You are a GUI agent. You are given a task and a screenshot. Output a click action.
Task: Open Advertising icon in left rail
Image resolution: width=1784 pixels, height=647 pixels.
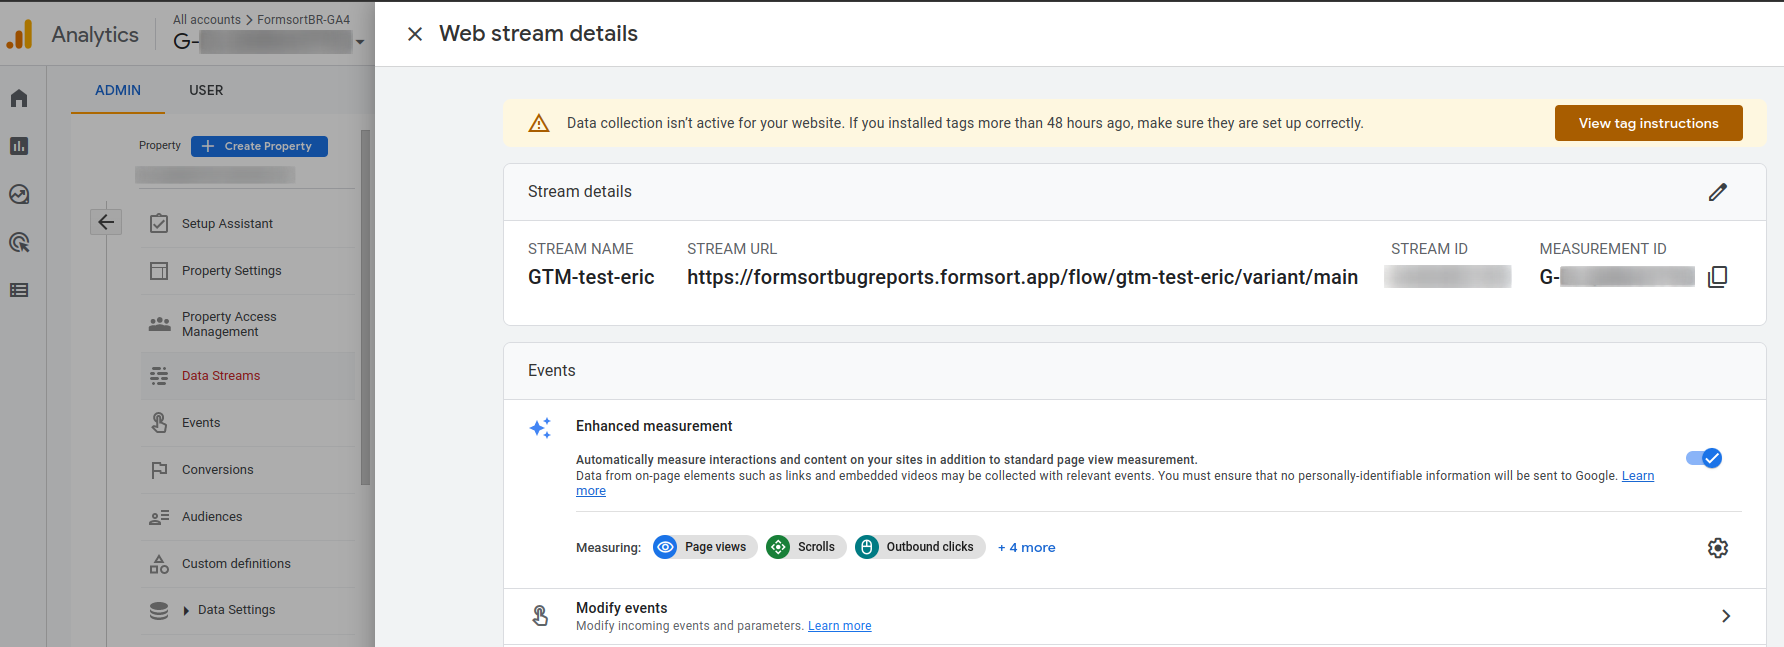(x=19, y=242)
